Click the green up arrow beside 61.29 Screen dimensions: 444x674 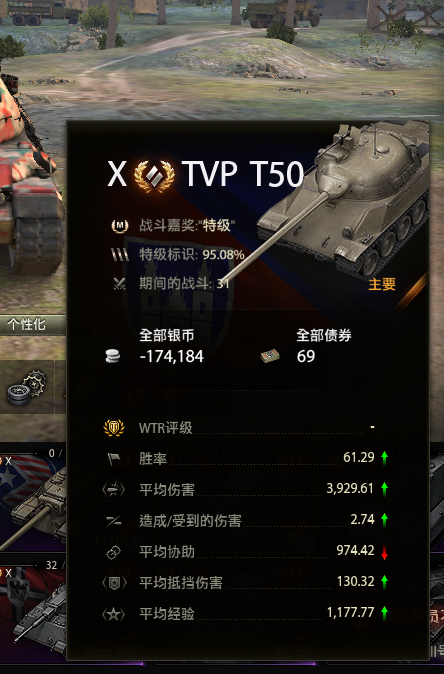[384, 458]
